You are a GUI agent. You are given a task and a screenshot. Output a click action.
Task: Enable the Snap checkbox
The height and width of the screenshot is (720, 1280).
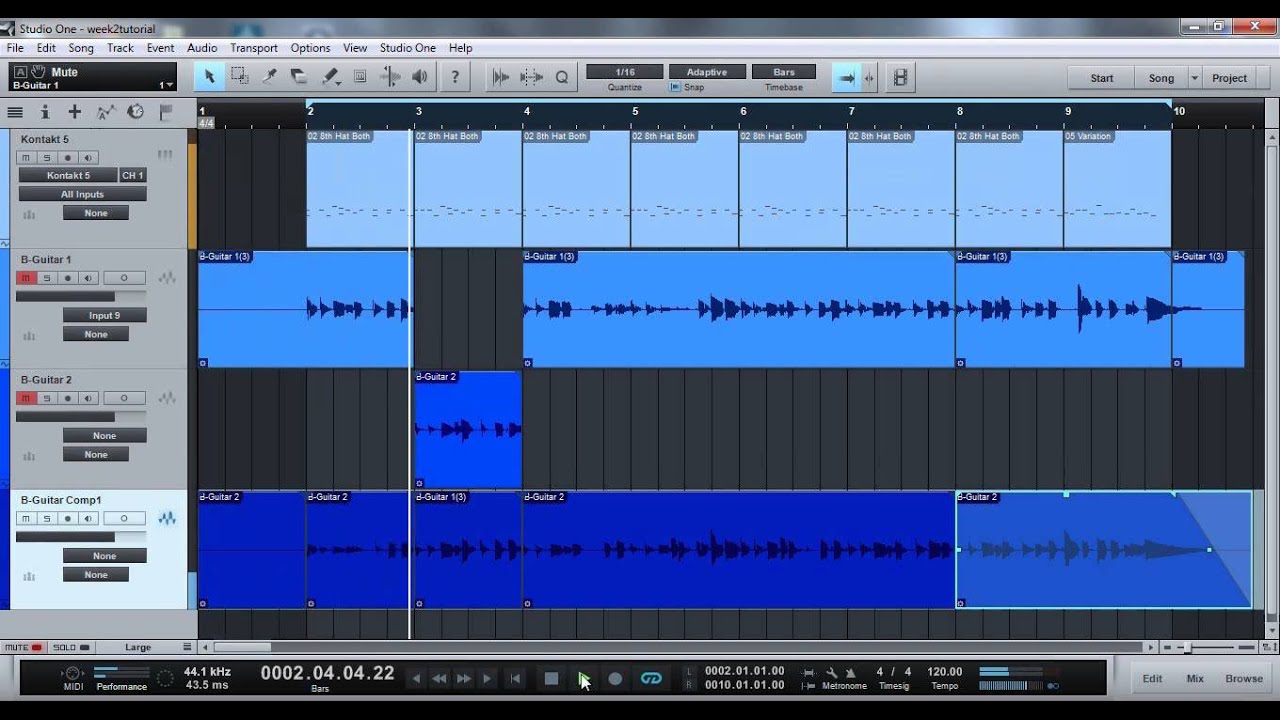point(675,87)
